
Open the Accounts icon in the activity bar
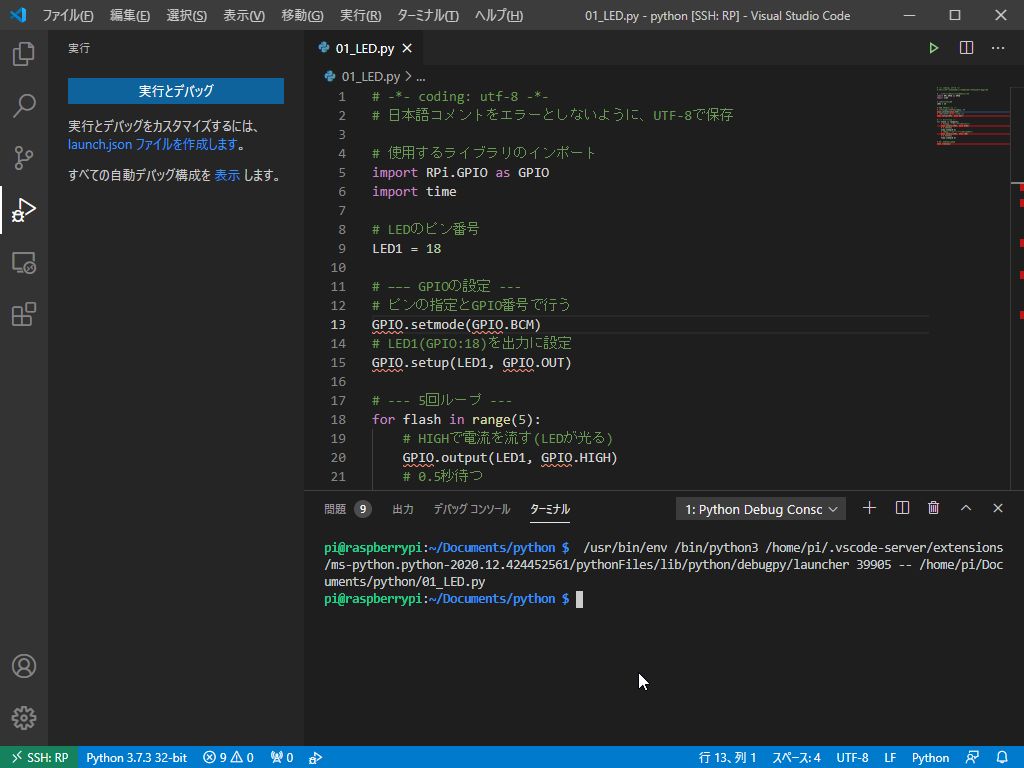22,666
